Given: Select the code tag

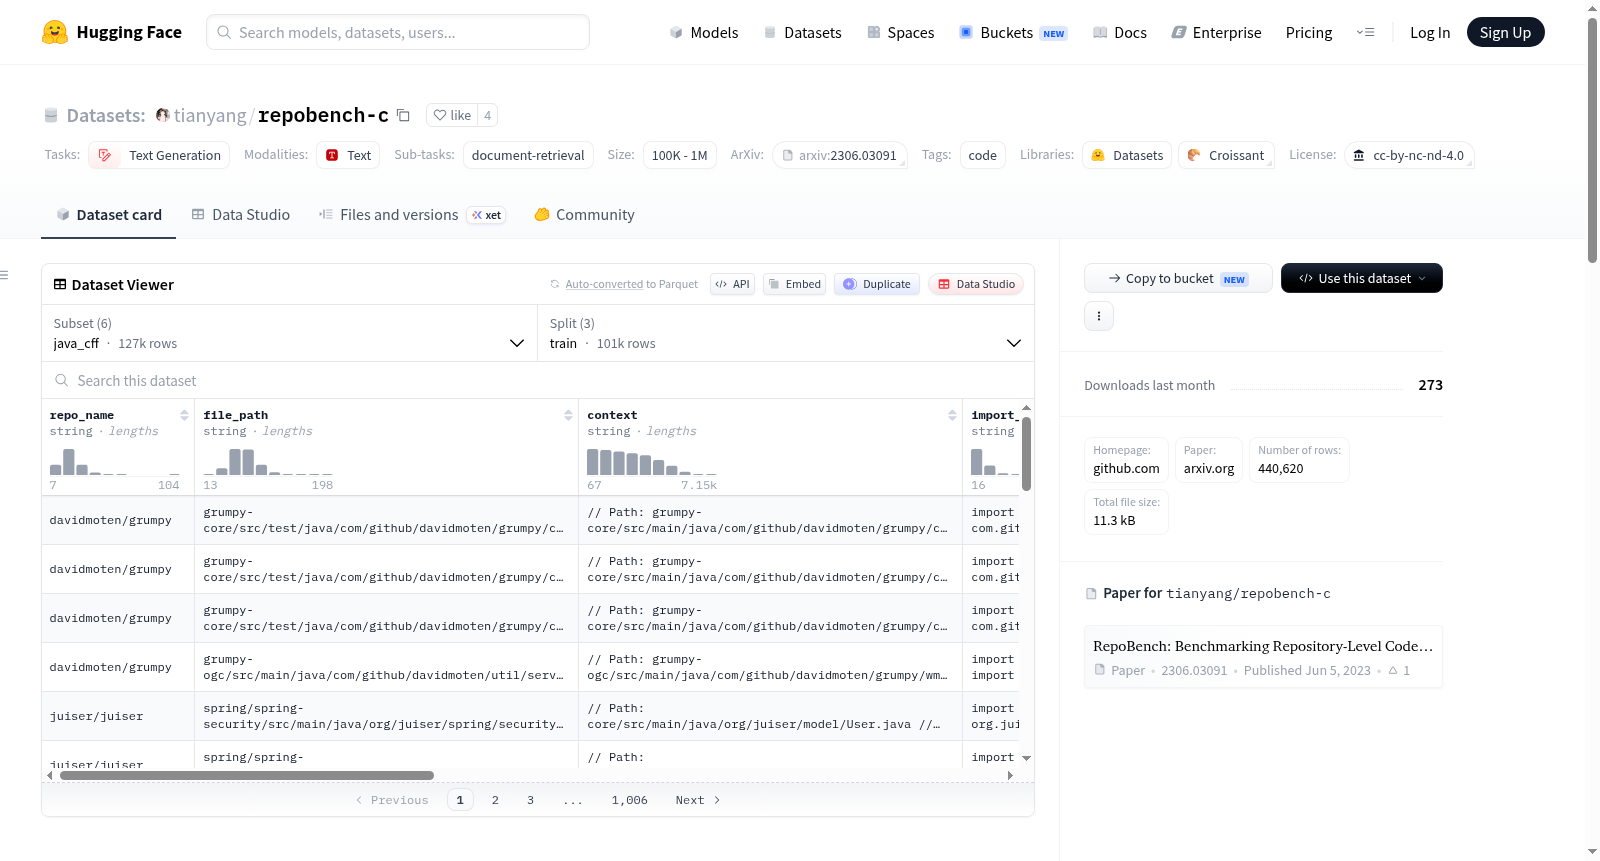Looking at the screenshot, I should click(982, 155).
